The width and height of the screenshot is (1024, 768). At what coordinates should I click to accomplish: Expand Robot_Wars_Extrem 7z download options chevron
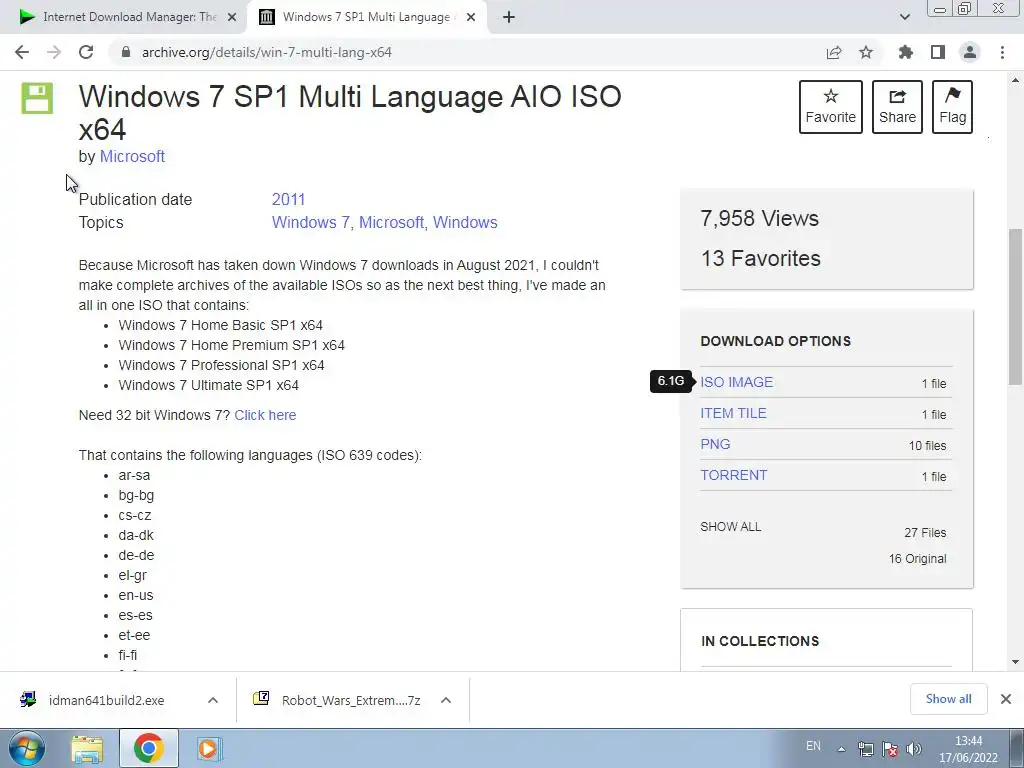(446, 700)
